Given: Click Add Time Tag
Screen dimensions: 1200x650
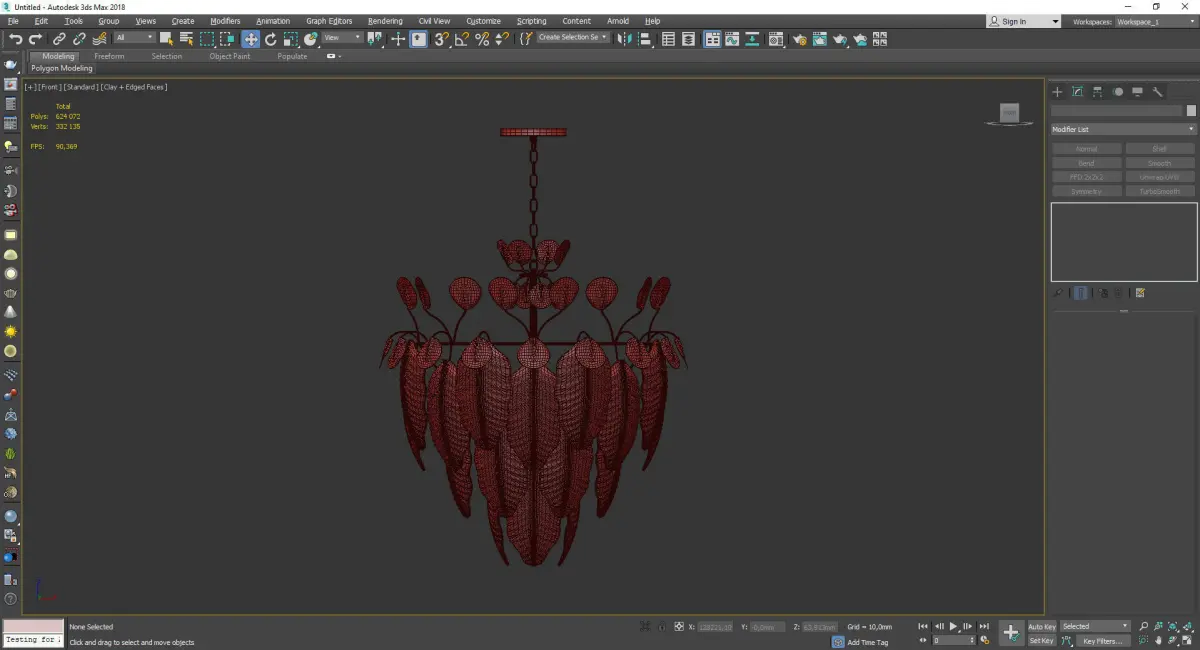Looking at the screenshot, I should click(x=867, y=642).
